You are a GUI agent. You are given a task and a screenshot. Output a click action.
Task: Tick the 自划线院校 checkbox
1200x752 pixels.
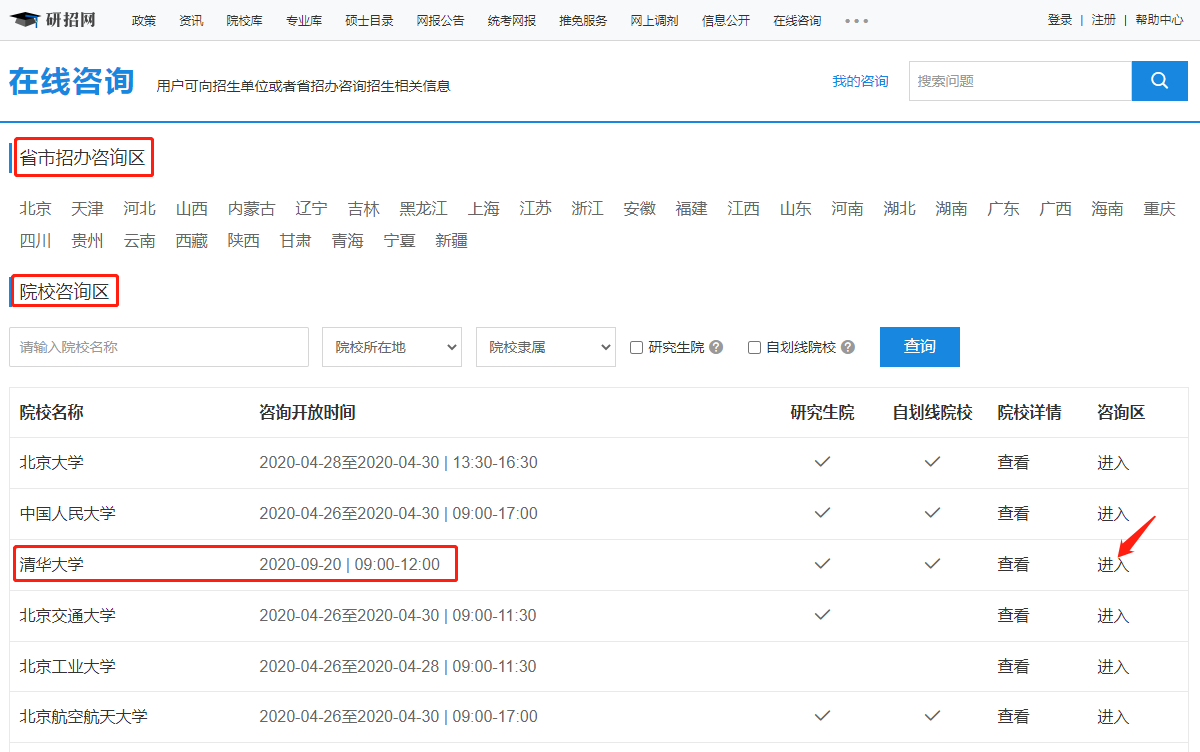(x=755, y=347)
